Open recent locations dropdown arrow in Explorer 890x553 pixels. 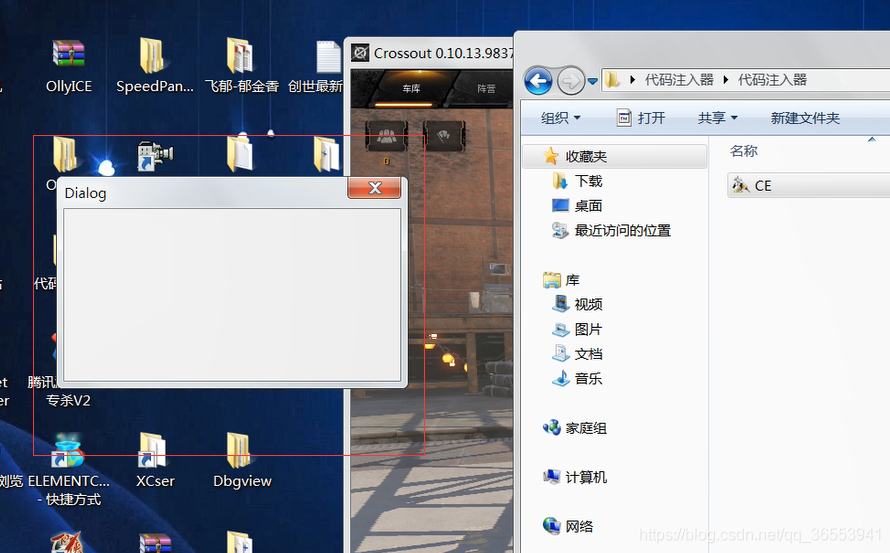click(593, 81)
